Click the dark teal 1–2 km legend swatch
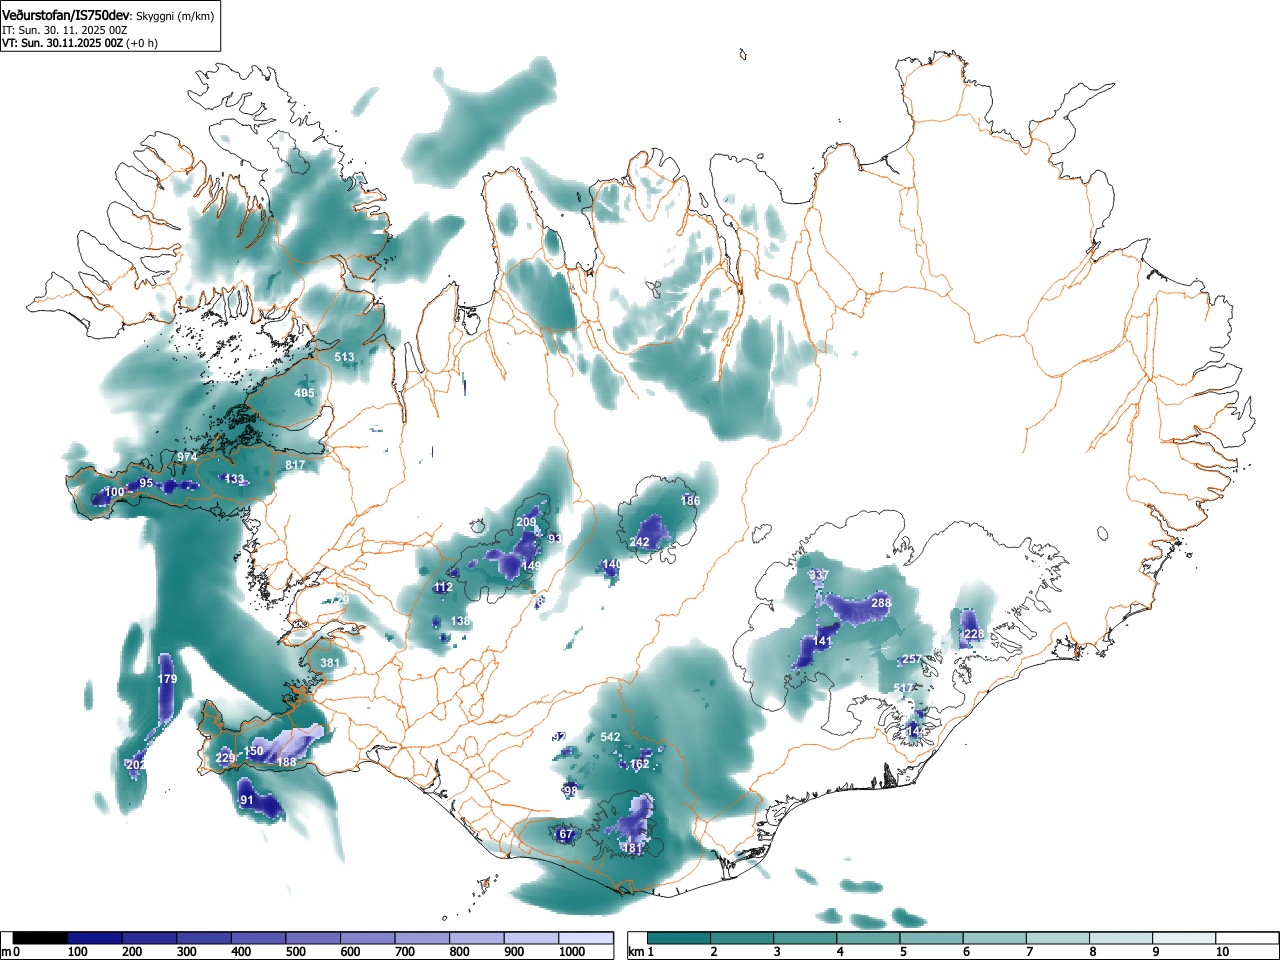The height and width of the screenshot is (960, 1280). coord(679,938)
